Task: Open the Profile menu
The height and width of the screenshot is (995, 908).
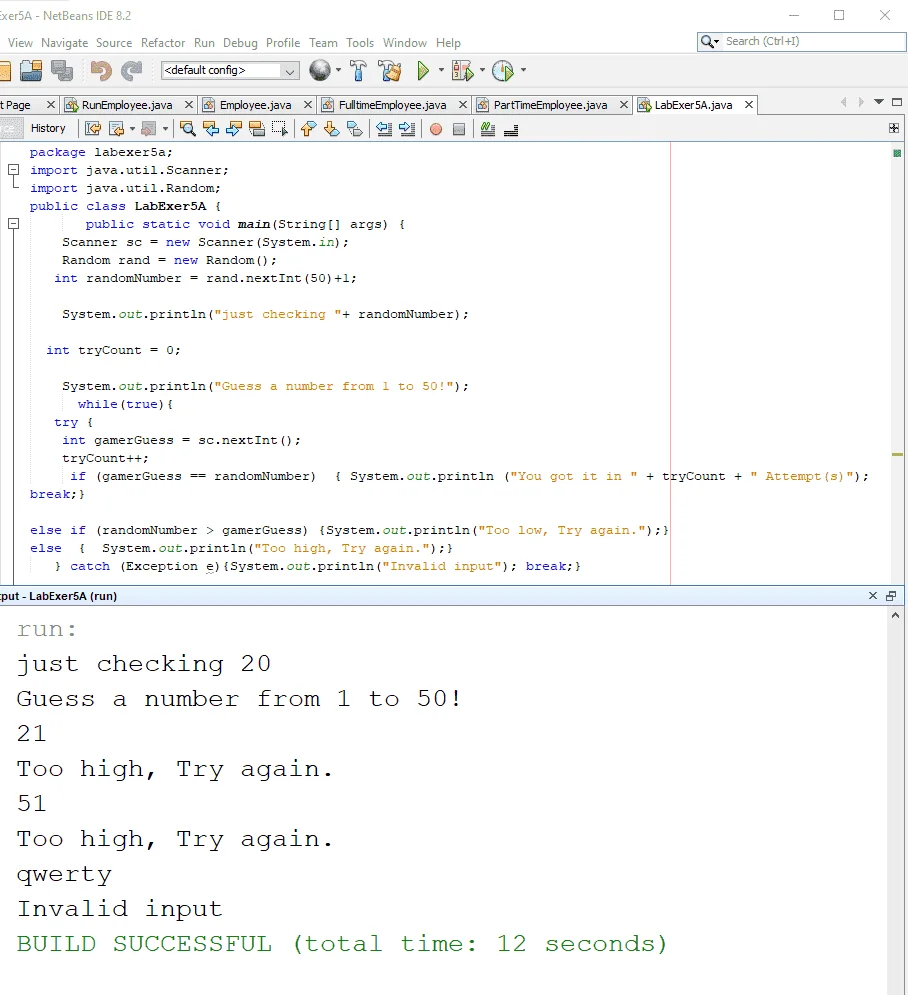Action: pyautogui.click(x=283, y=43)
